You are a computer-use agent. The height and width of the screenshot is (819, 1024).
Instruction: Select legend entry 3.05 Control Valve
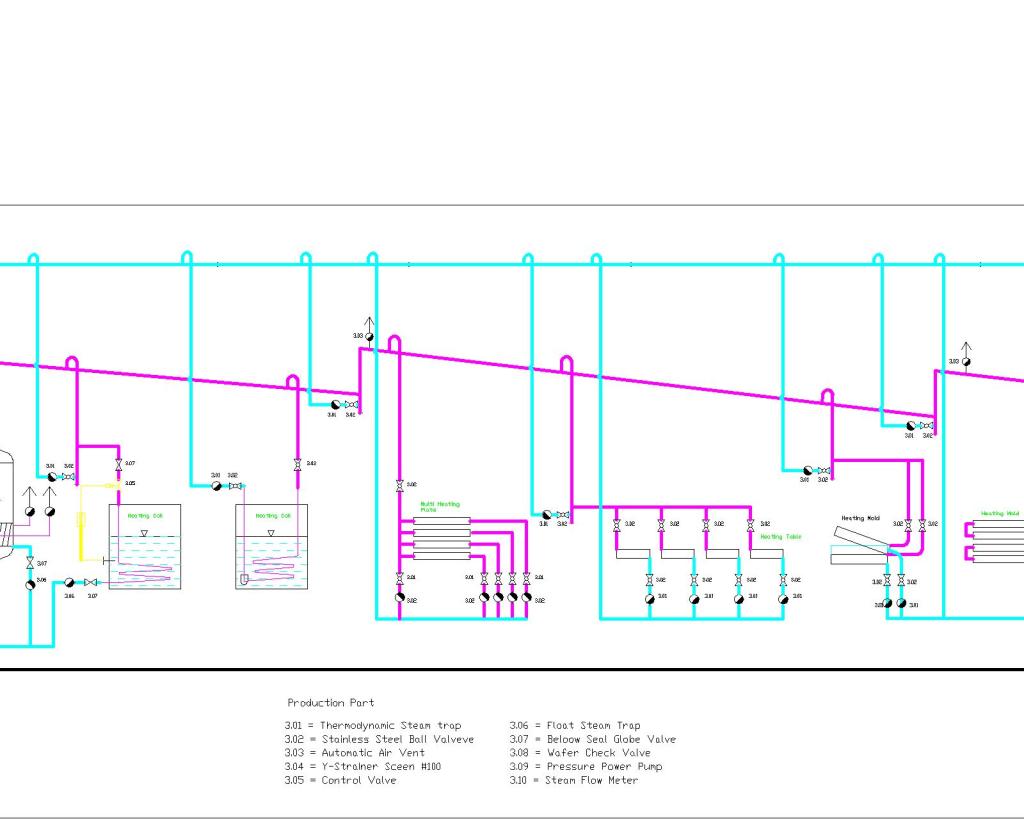point(340,780)
